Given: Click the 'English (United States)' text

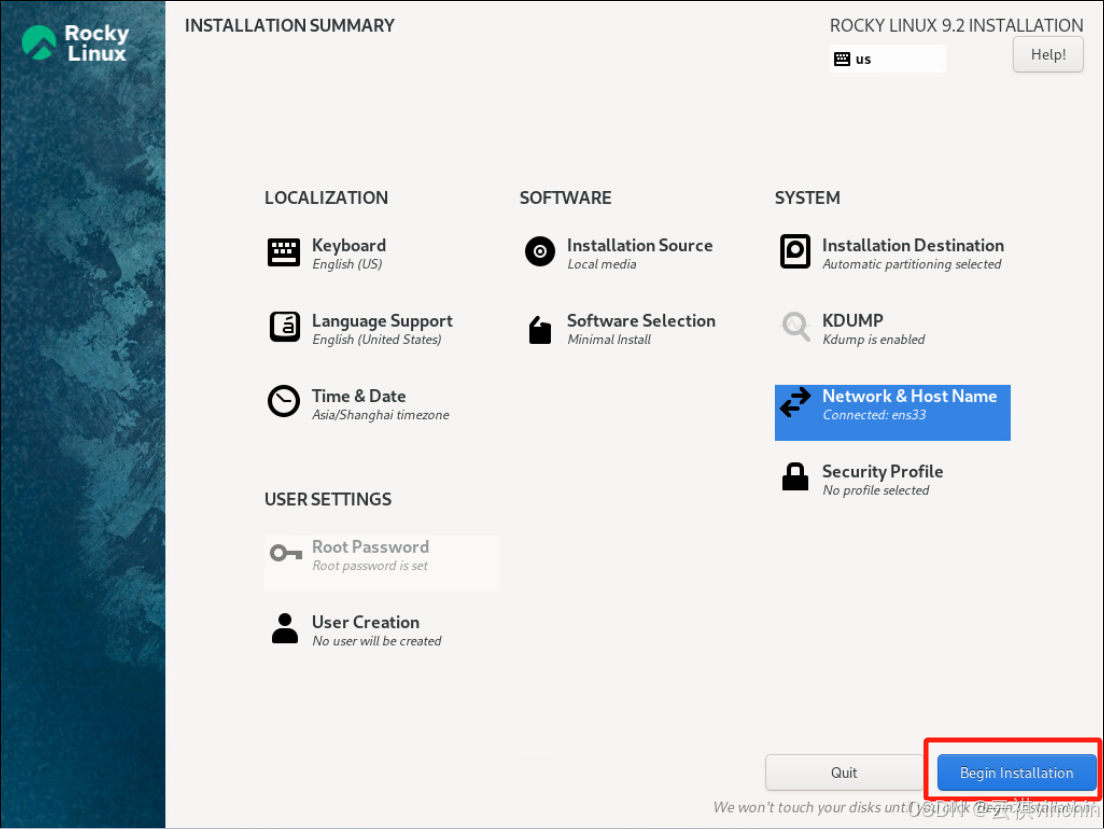Looking at the screenshot, I should 377,339.
